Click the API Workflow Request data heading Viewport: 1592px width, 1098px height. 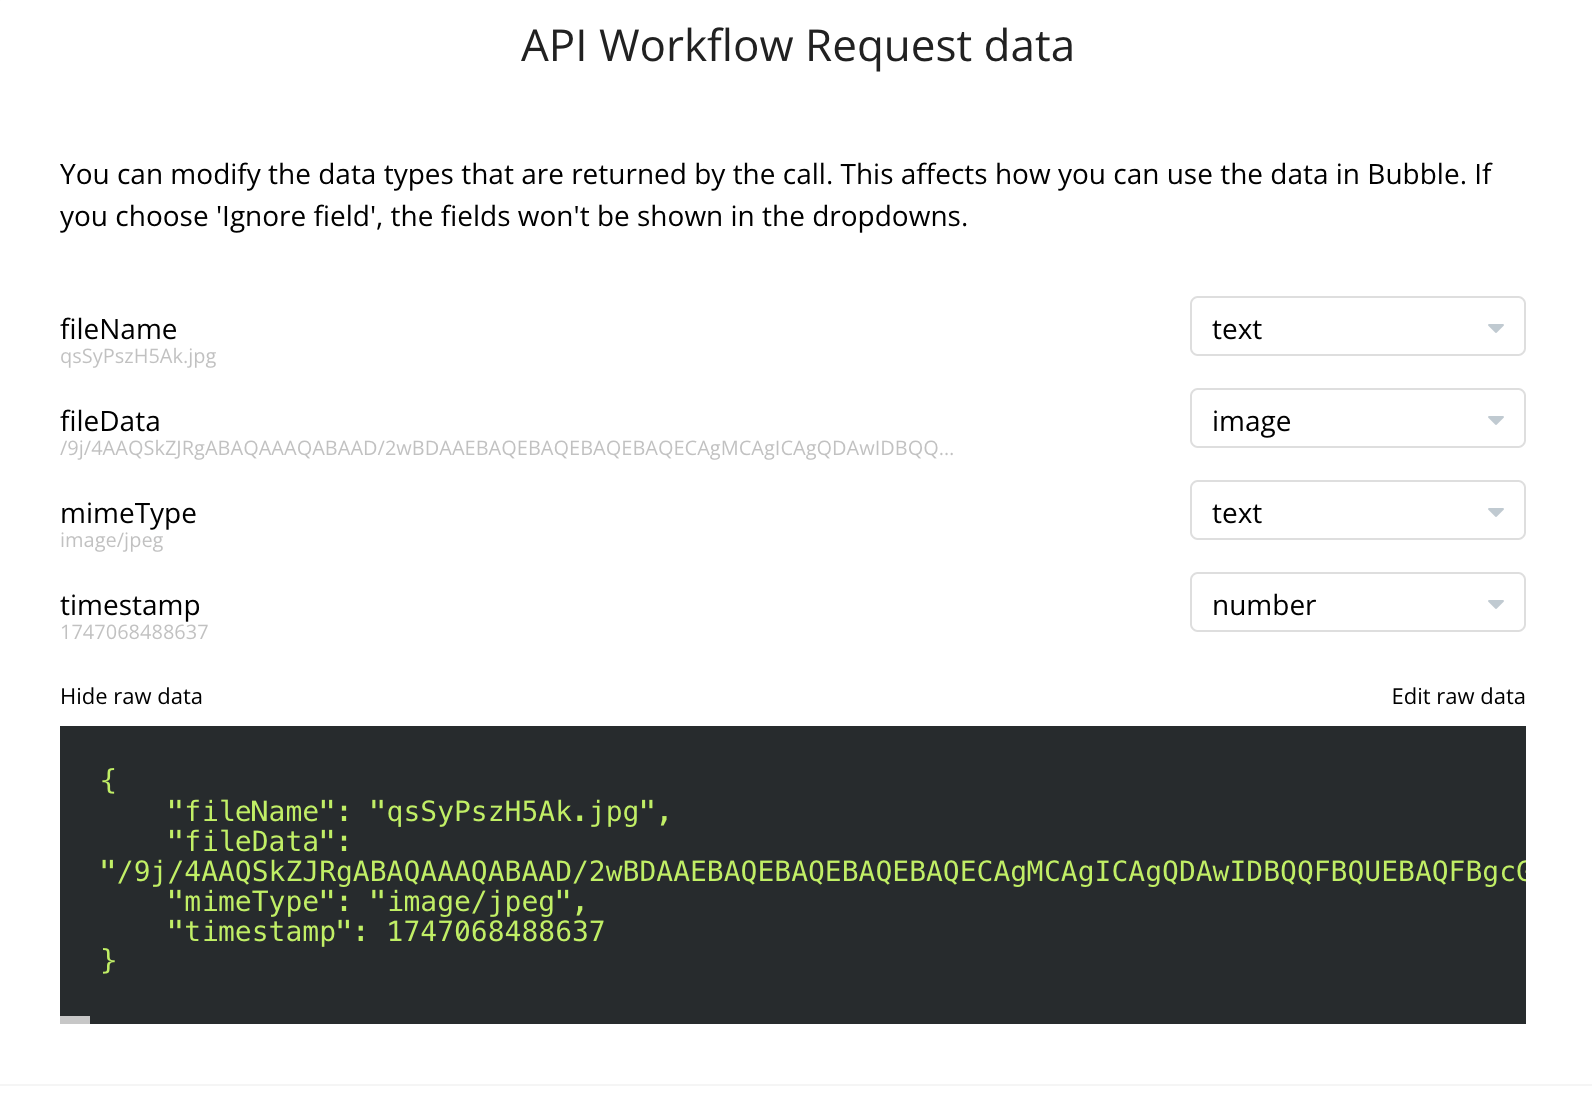click(x=797, y=46)
